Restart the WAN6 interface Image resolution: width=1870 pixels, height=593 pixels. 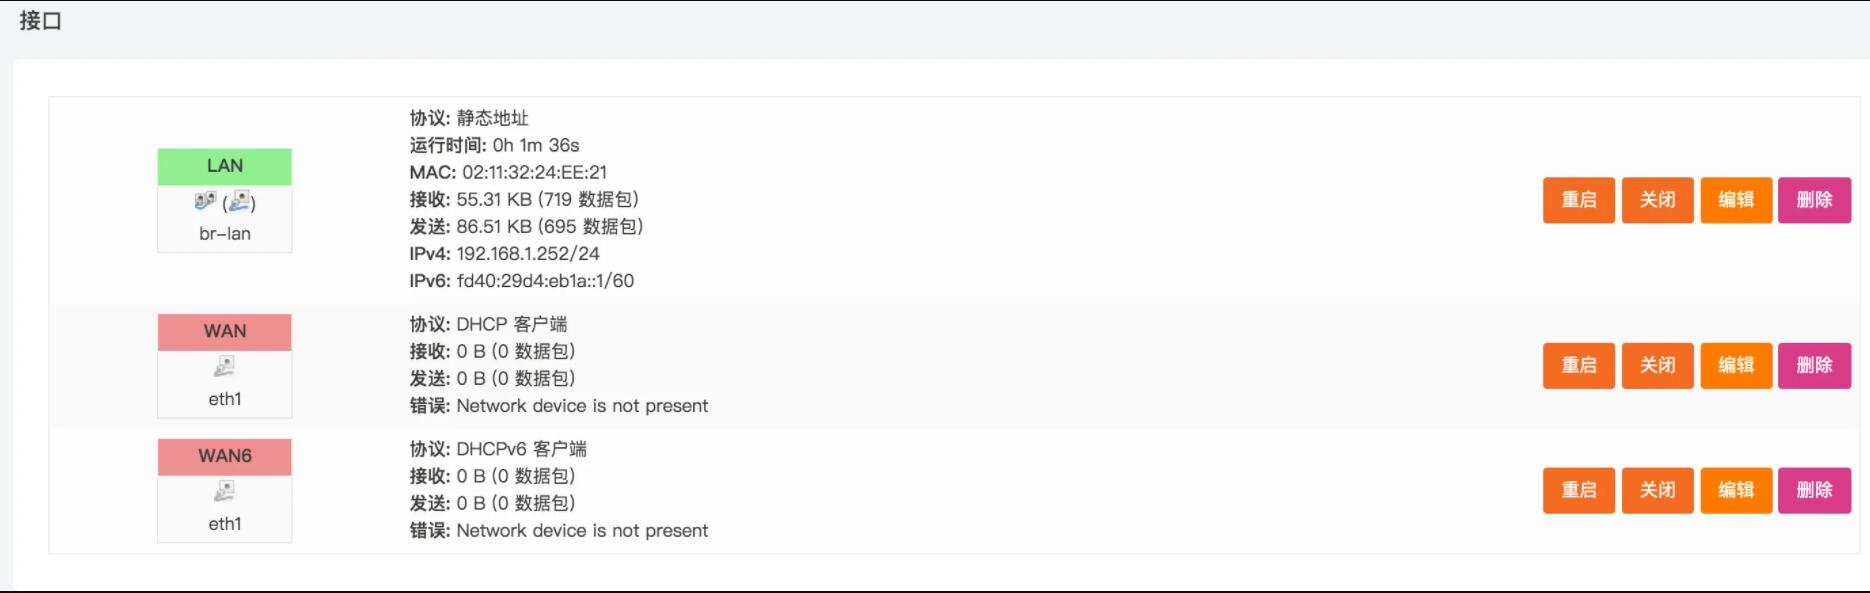[x=1578, y=490]
